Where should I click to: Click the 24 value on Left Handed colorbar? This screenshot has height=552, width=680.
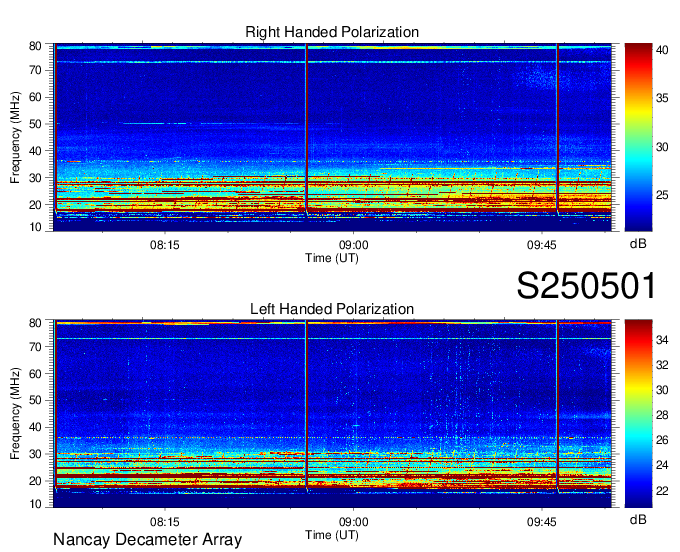coord(662,466)
